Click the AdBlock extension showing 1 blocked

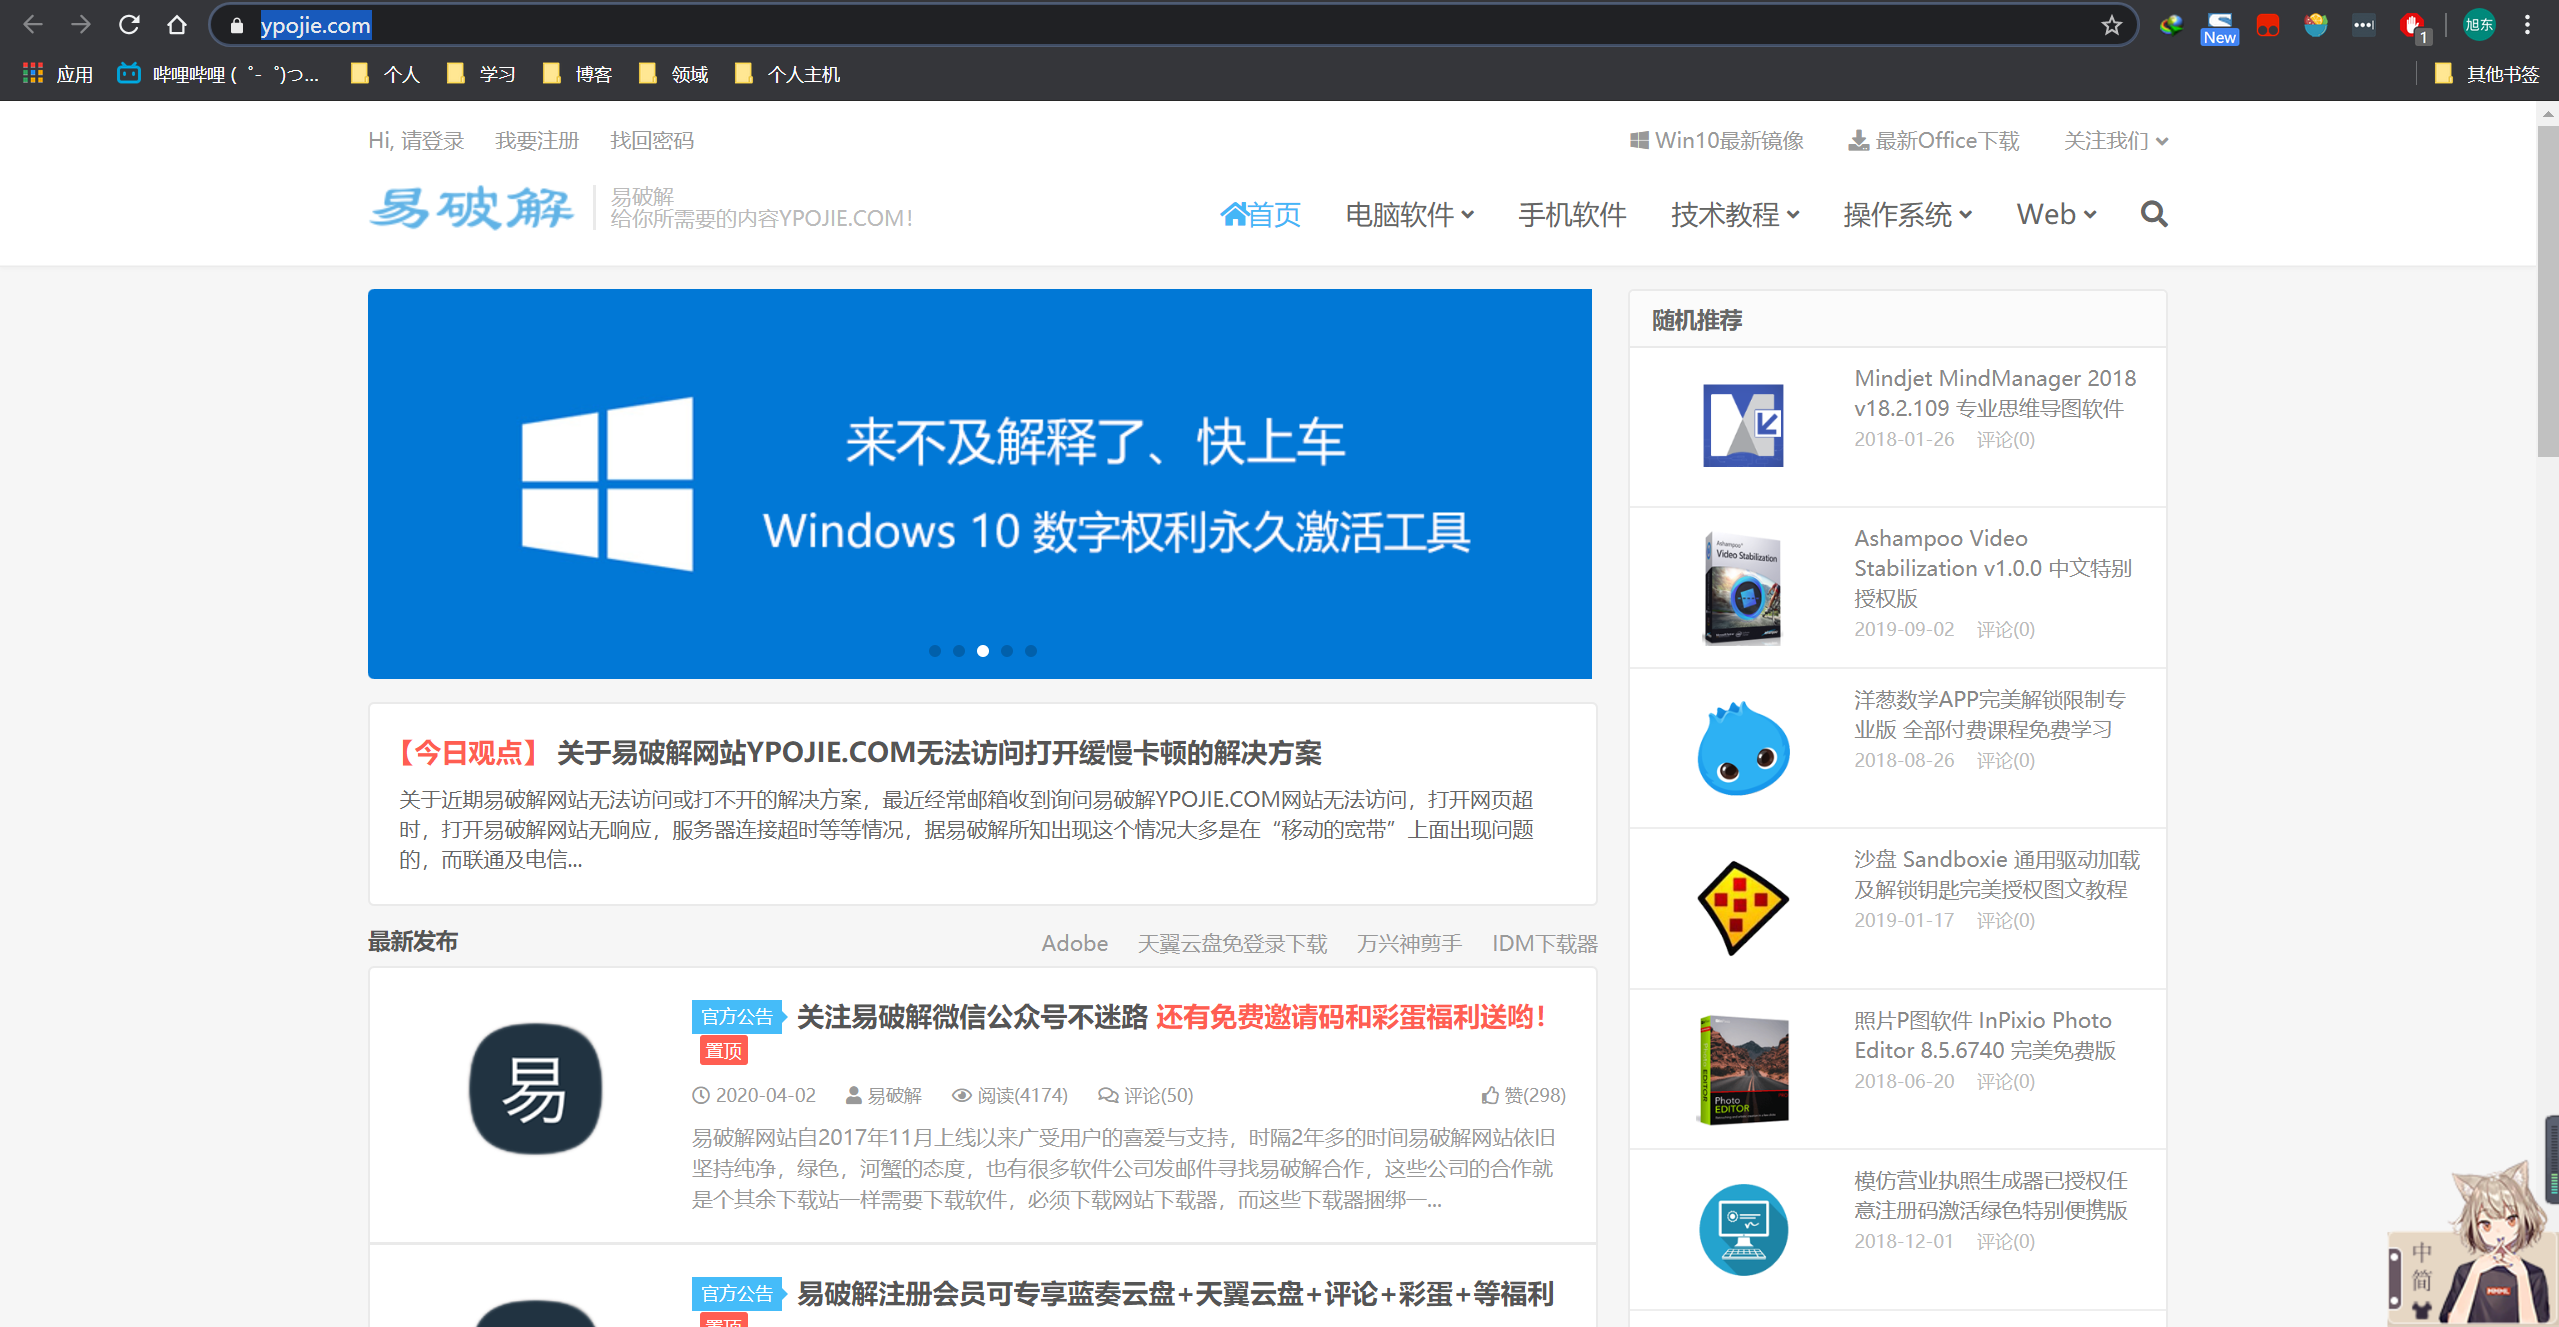click(2413, 25)
